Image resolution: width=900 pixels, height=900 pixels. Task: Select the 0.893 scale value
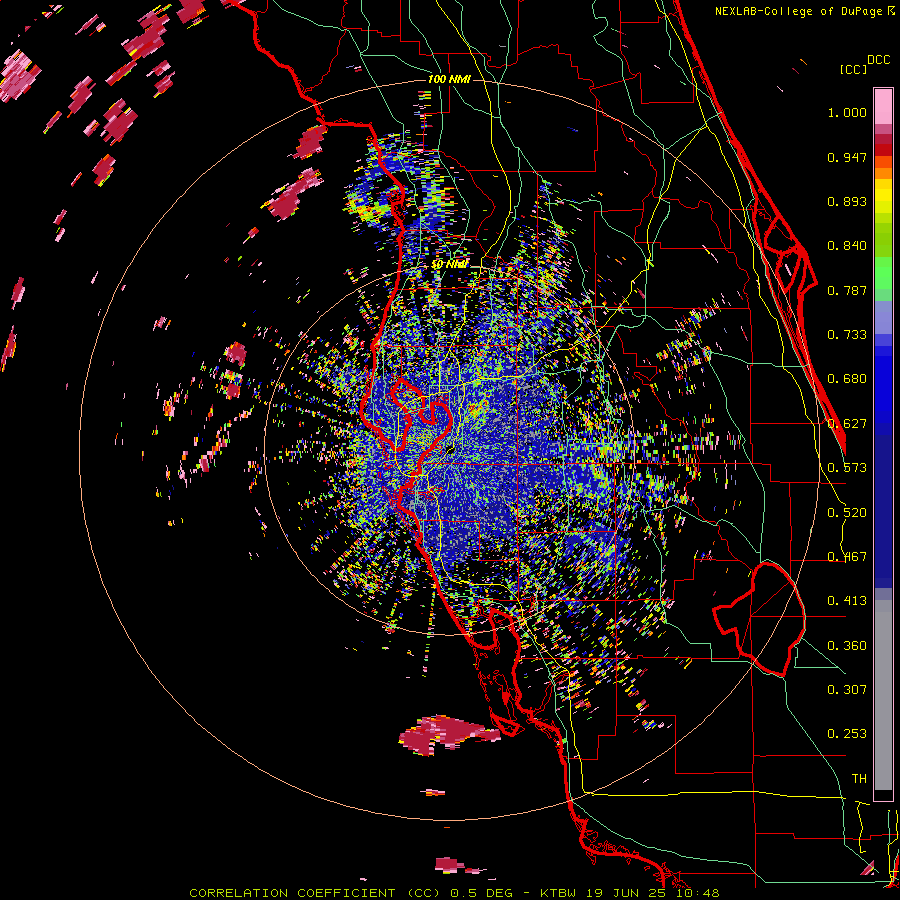(847, 201)
